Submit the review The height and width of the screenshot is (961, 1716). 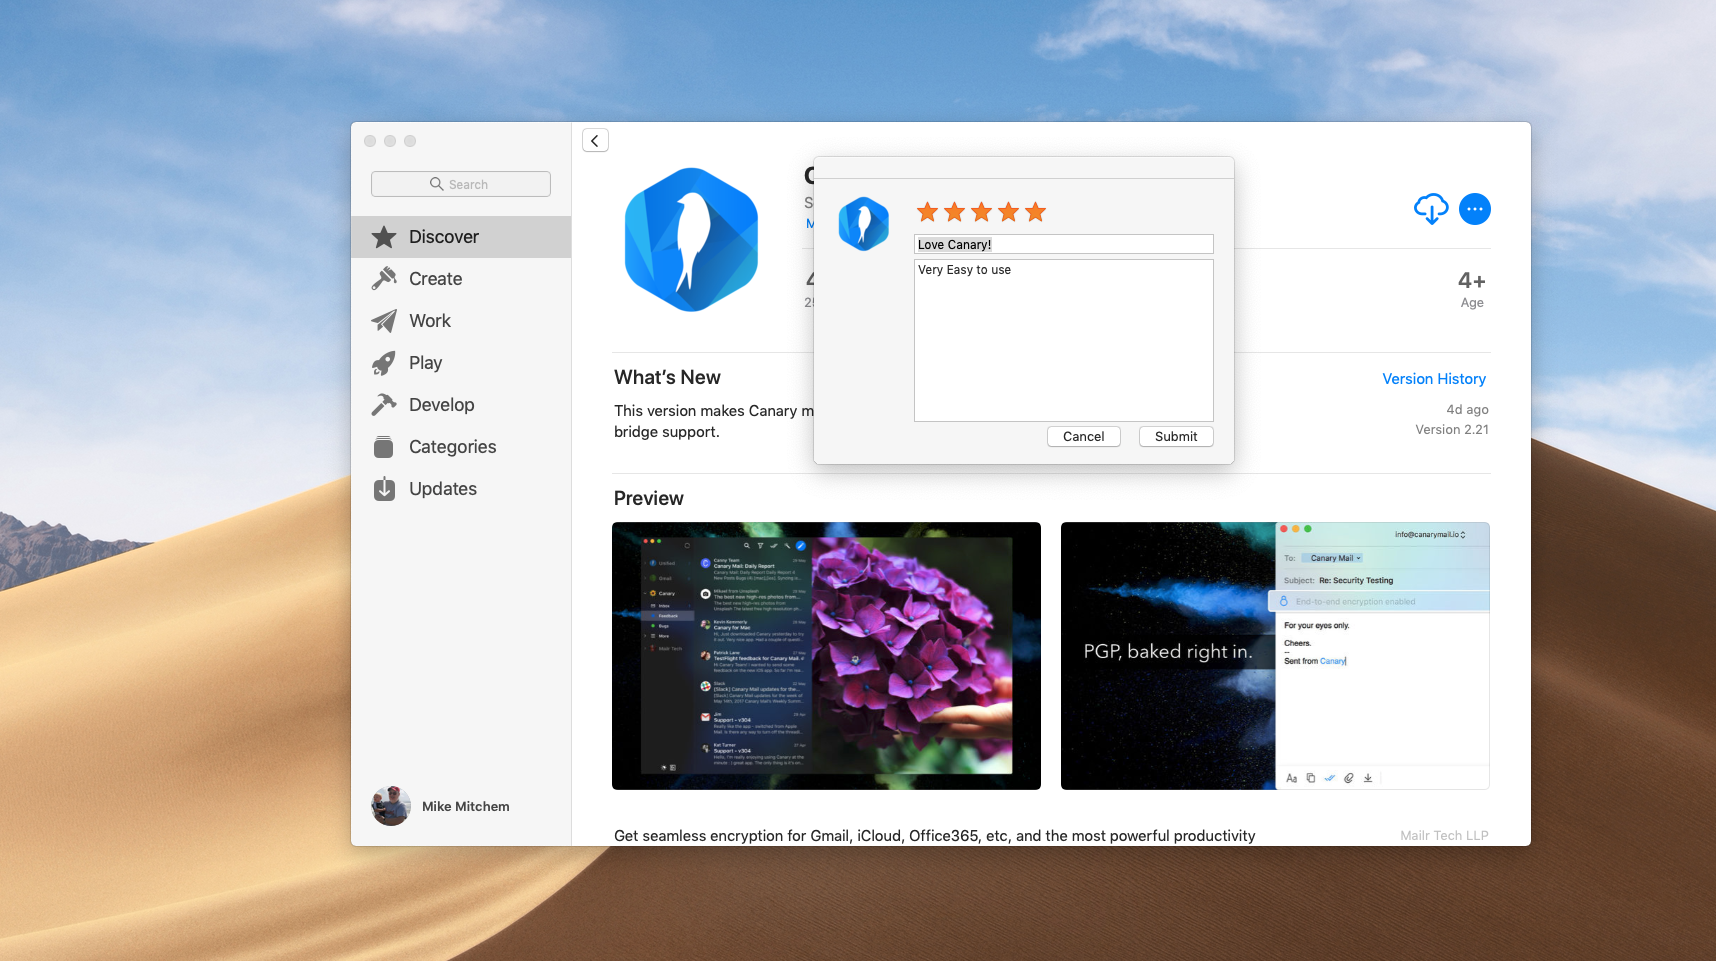tap(1176, 437)
